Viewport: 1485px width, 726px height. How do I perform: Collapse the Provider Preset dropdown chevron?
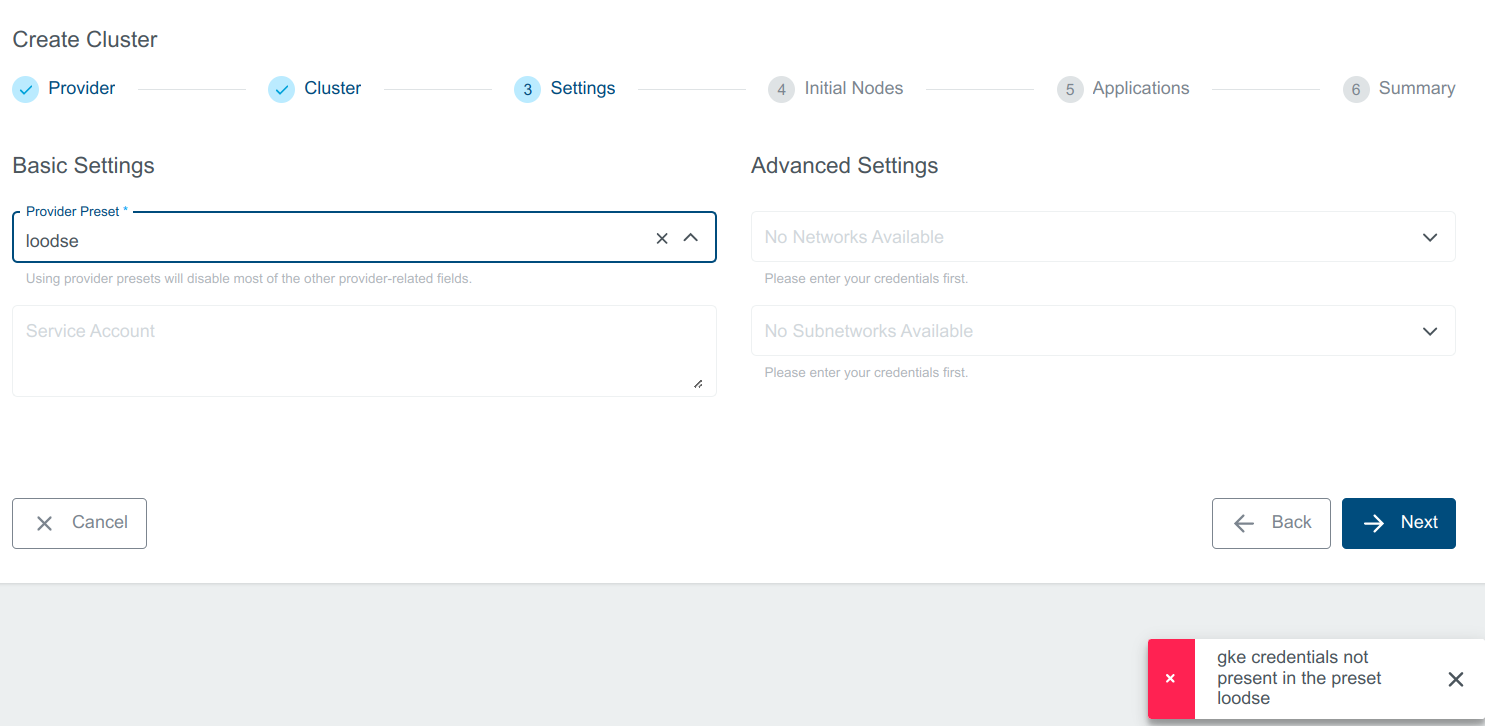(x=691, y=238)
